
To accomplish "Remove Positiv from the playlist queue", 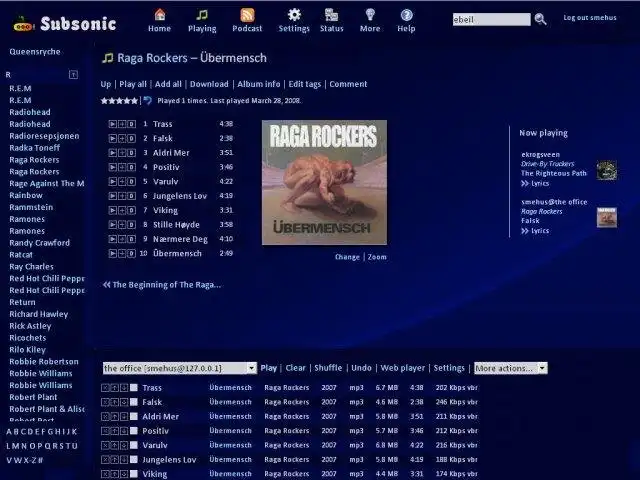I will click(x=105, y=431).
